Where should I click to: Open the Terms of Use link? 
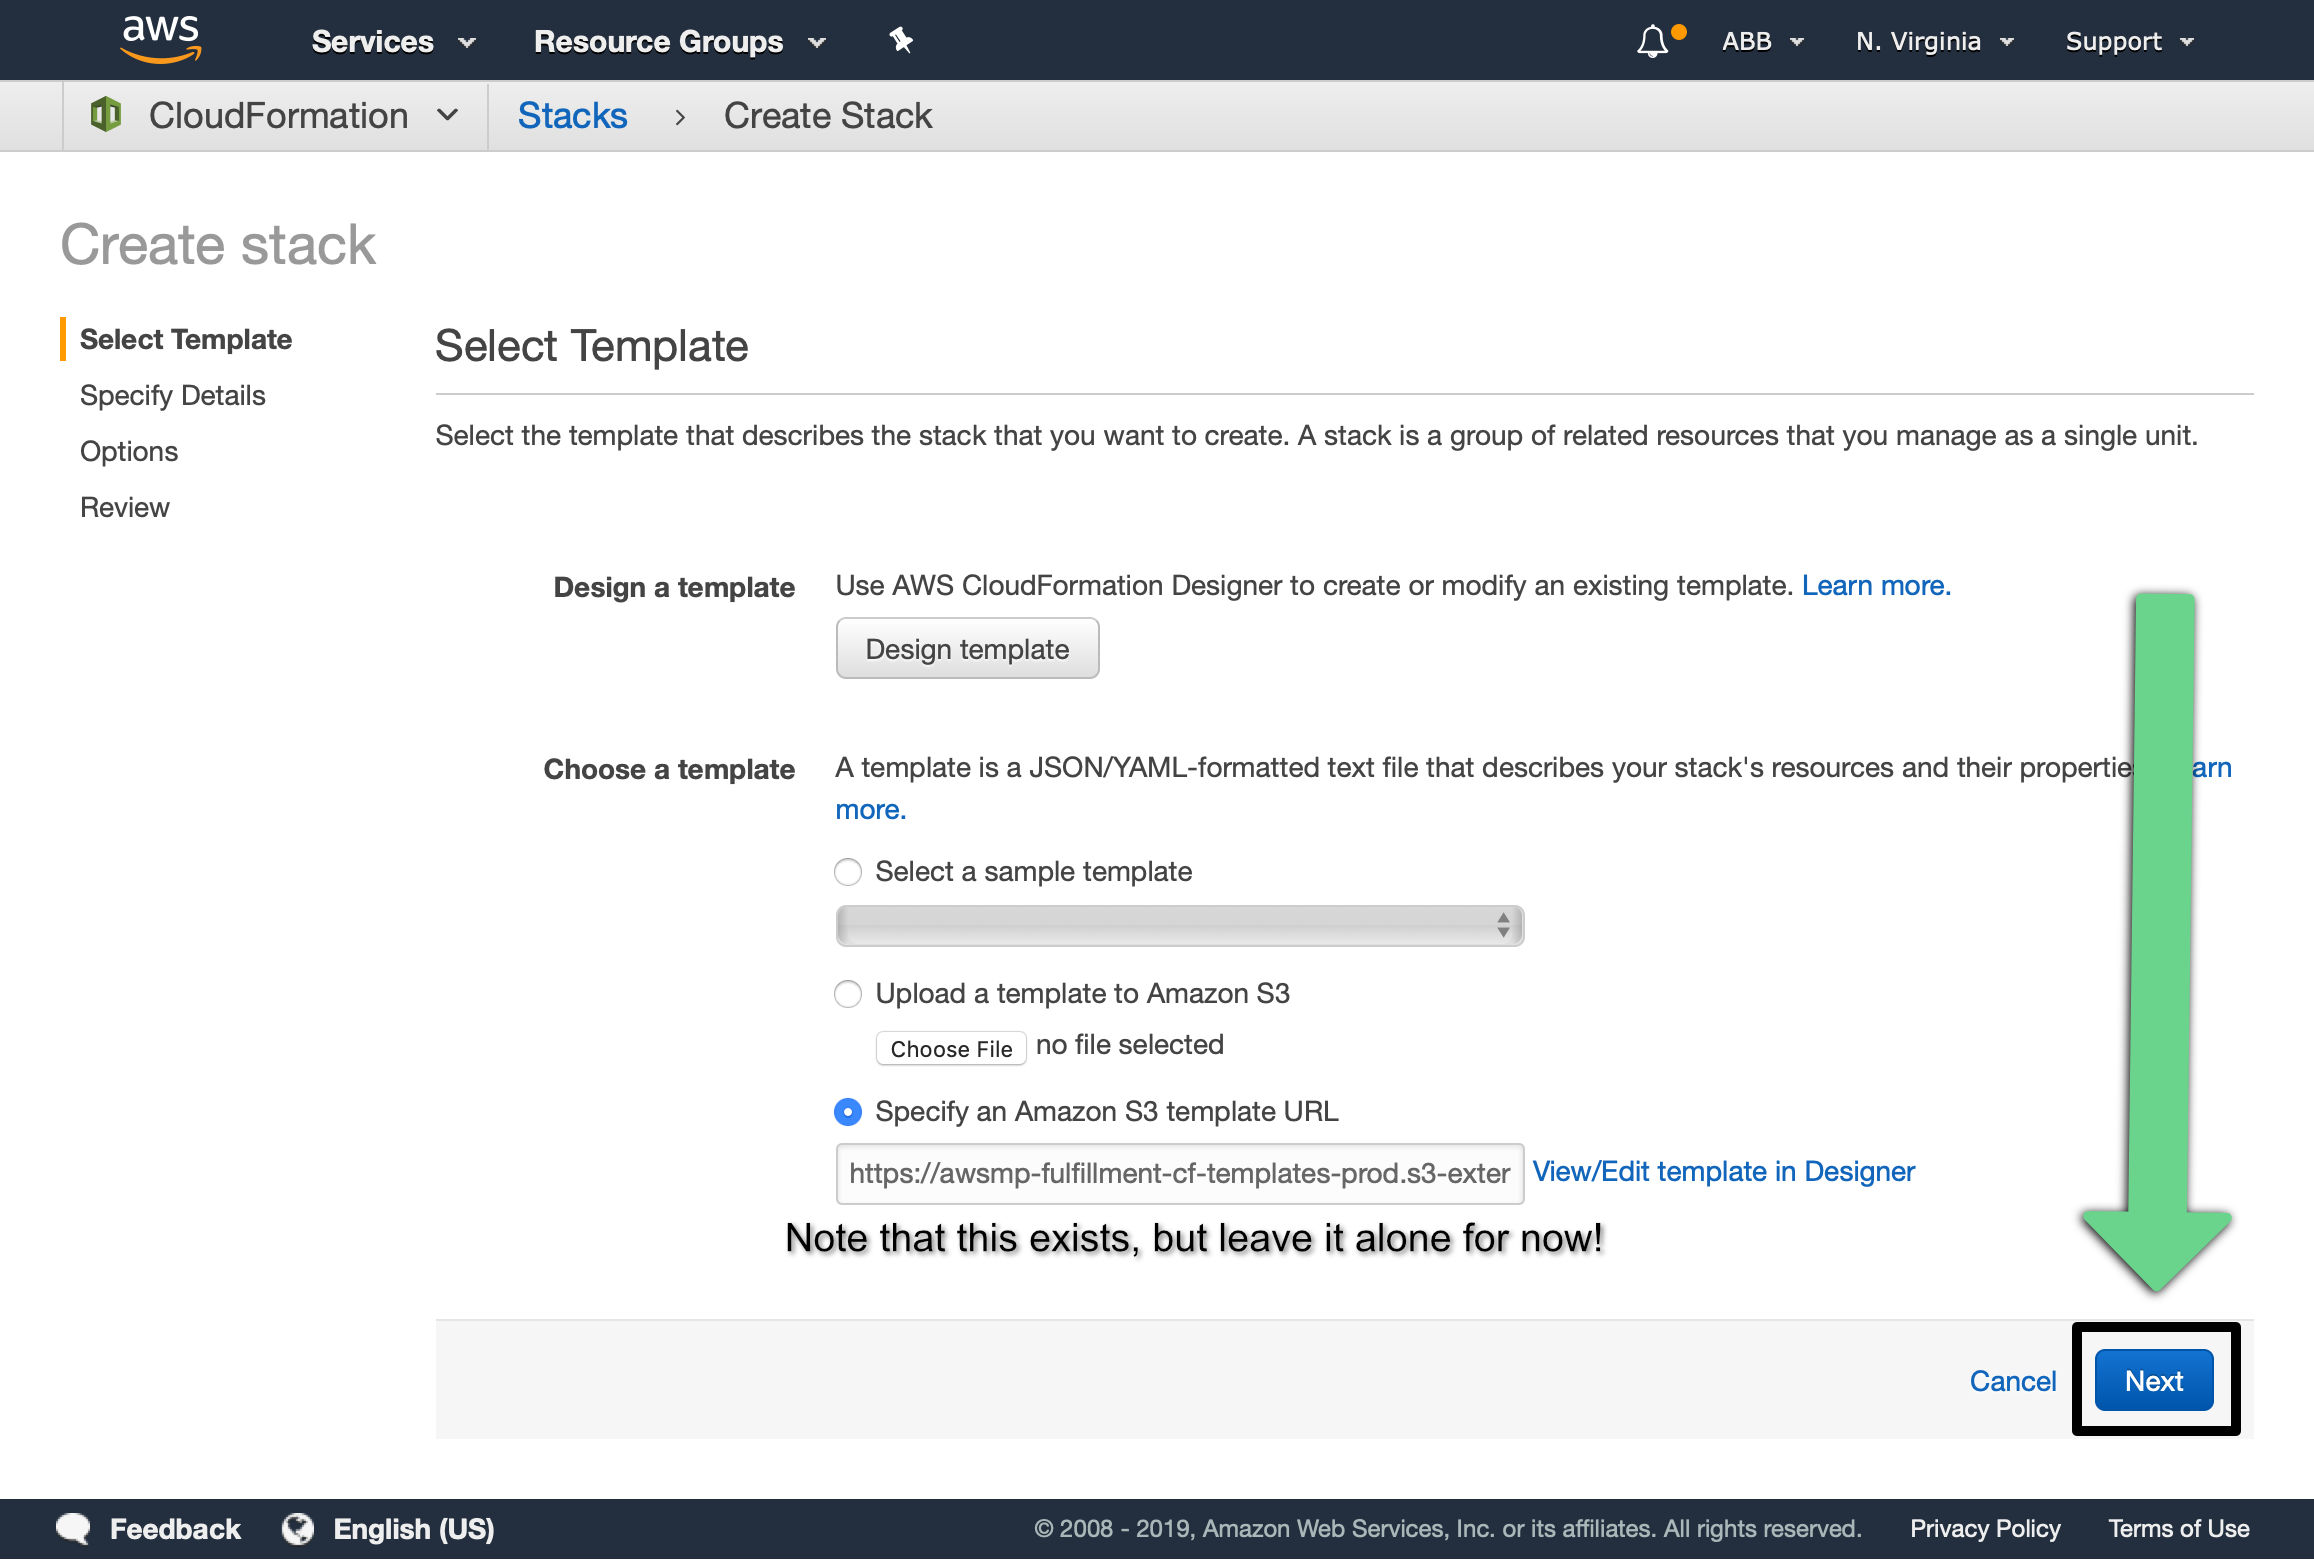click(2179, 1529)
